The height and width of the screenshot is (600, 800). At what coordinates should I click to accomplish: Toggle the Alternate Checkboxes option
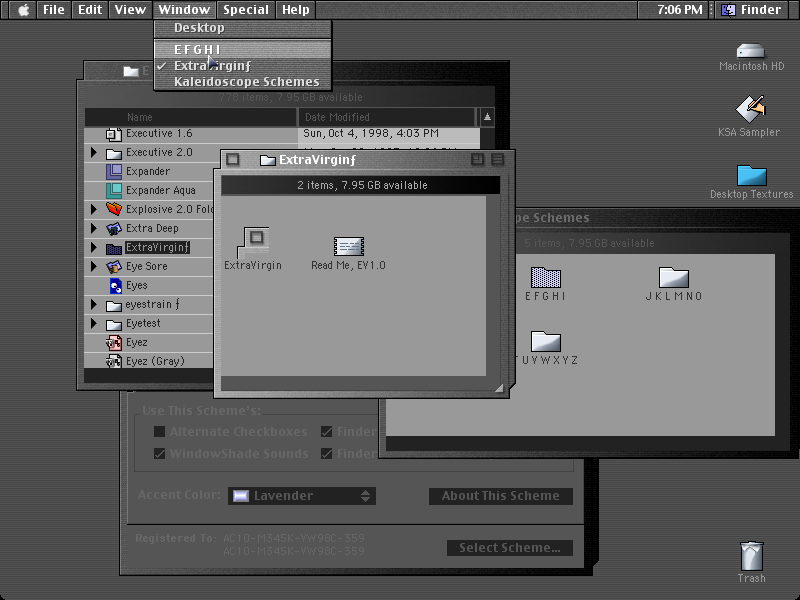coord(159,432)
